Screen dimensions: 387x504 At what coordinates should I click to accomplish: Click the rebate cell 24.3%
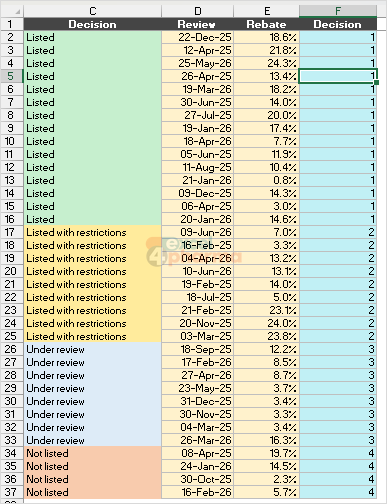(x=266, y=63)
